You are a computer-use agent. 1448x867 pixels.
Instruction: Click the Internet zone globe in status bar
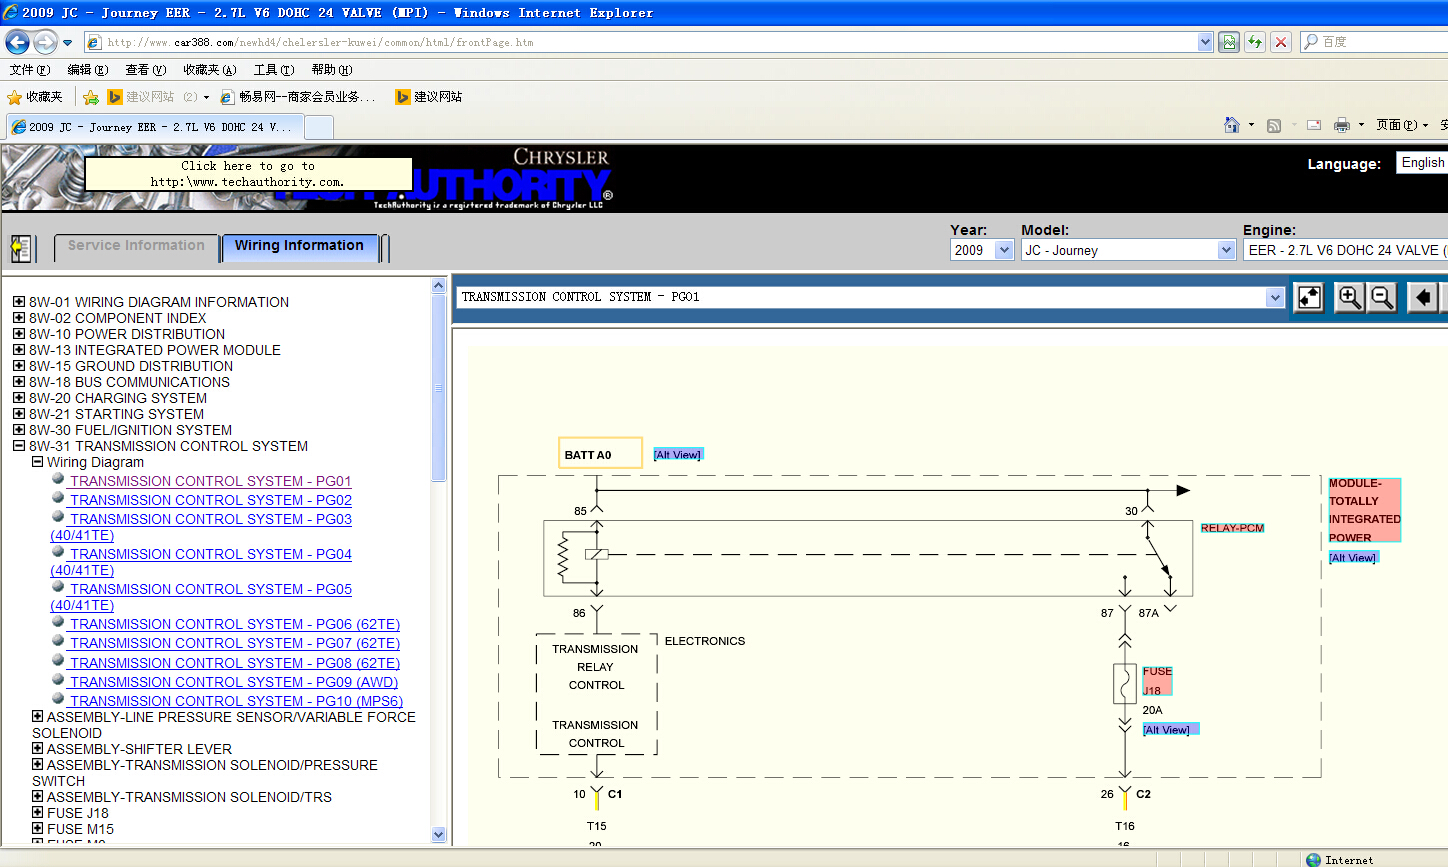tap(1313, 860)
